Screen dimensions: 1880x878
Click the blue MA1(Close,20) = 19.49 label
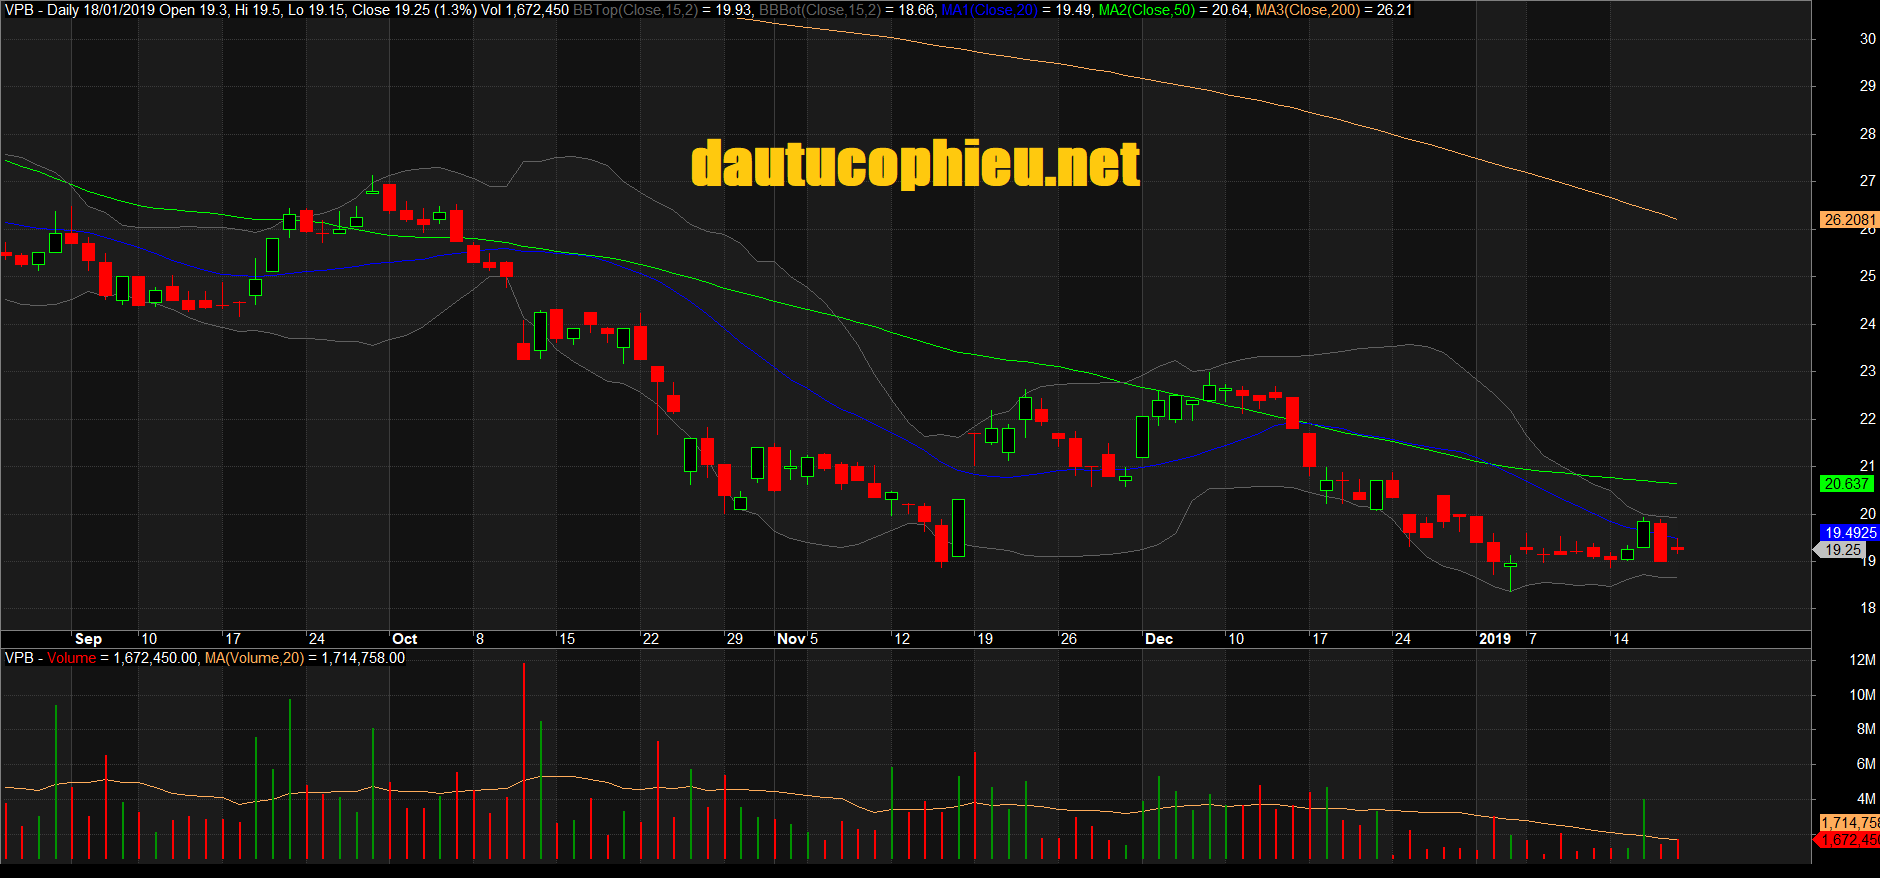(x=1016, y=10)
